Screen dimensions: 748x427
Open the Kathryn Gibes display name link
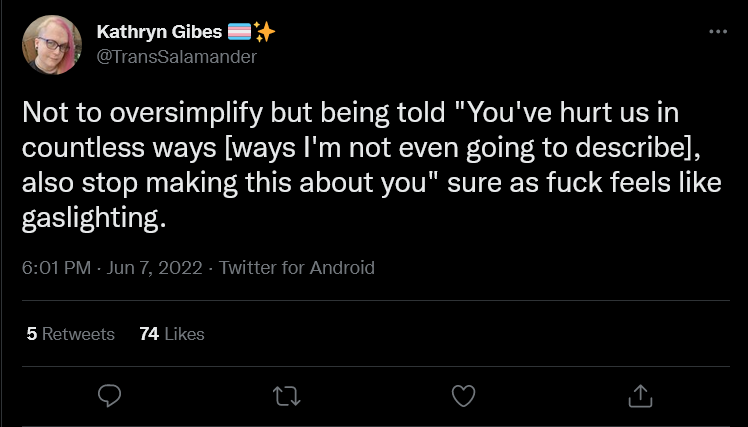[x=159, y=32]
